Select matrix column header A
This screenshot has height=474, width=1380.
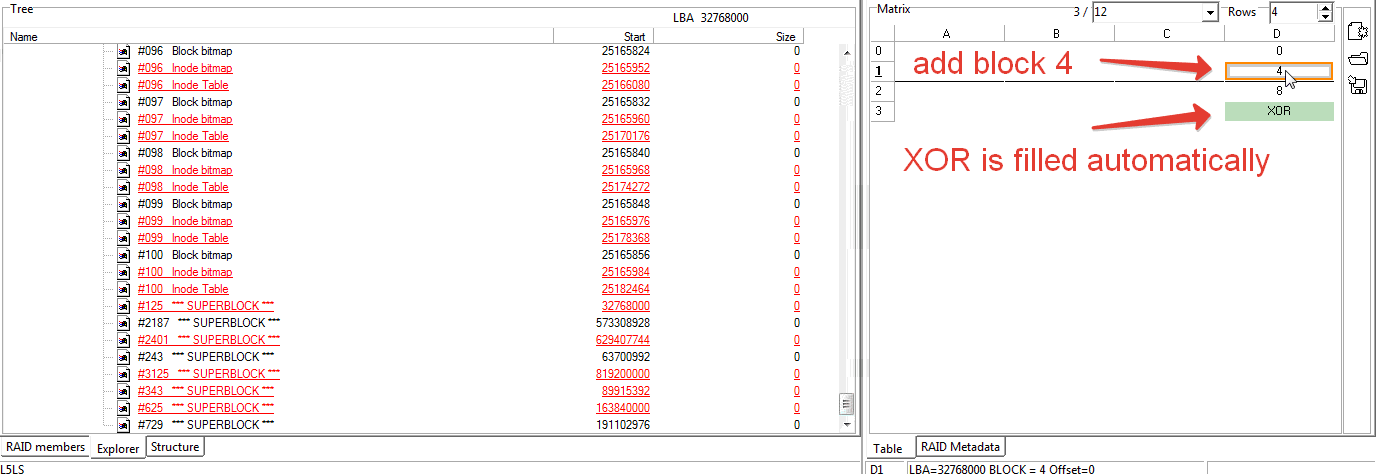[x=948, y=34]
